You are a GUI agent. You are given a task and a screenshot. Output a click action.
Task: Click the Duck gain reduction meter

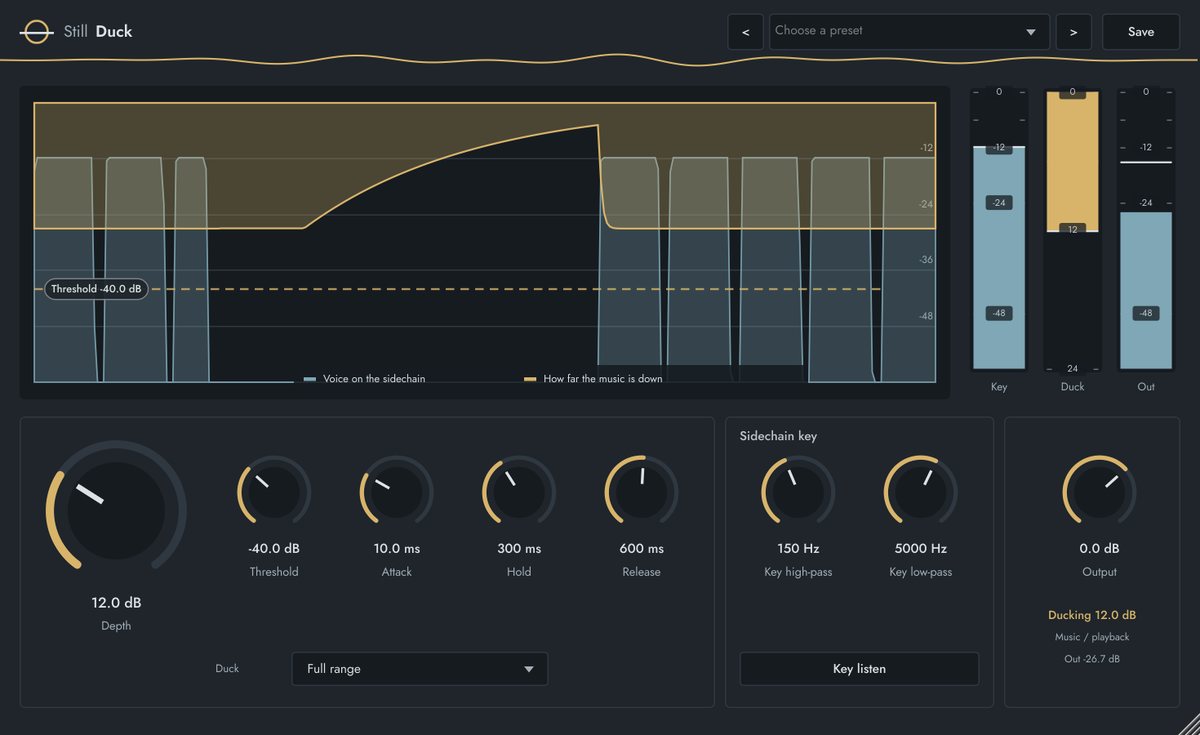pyautogui.click(x=1072, y=230)
